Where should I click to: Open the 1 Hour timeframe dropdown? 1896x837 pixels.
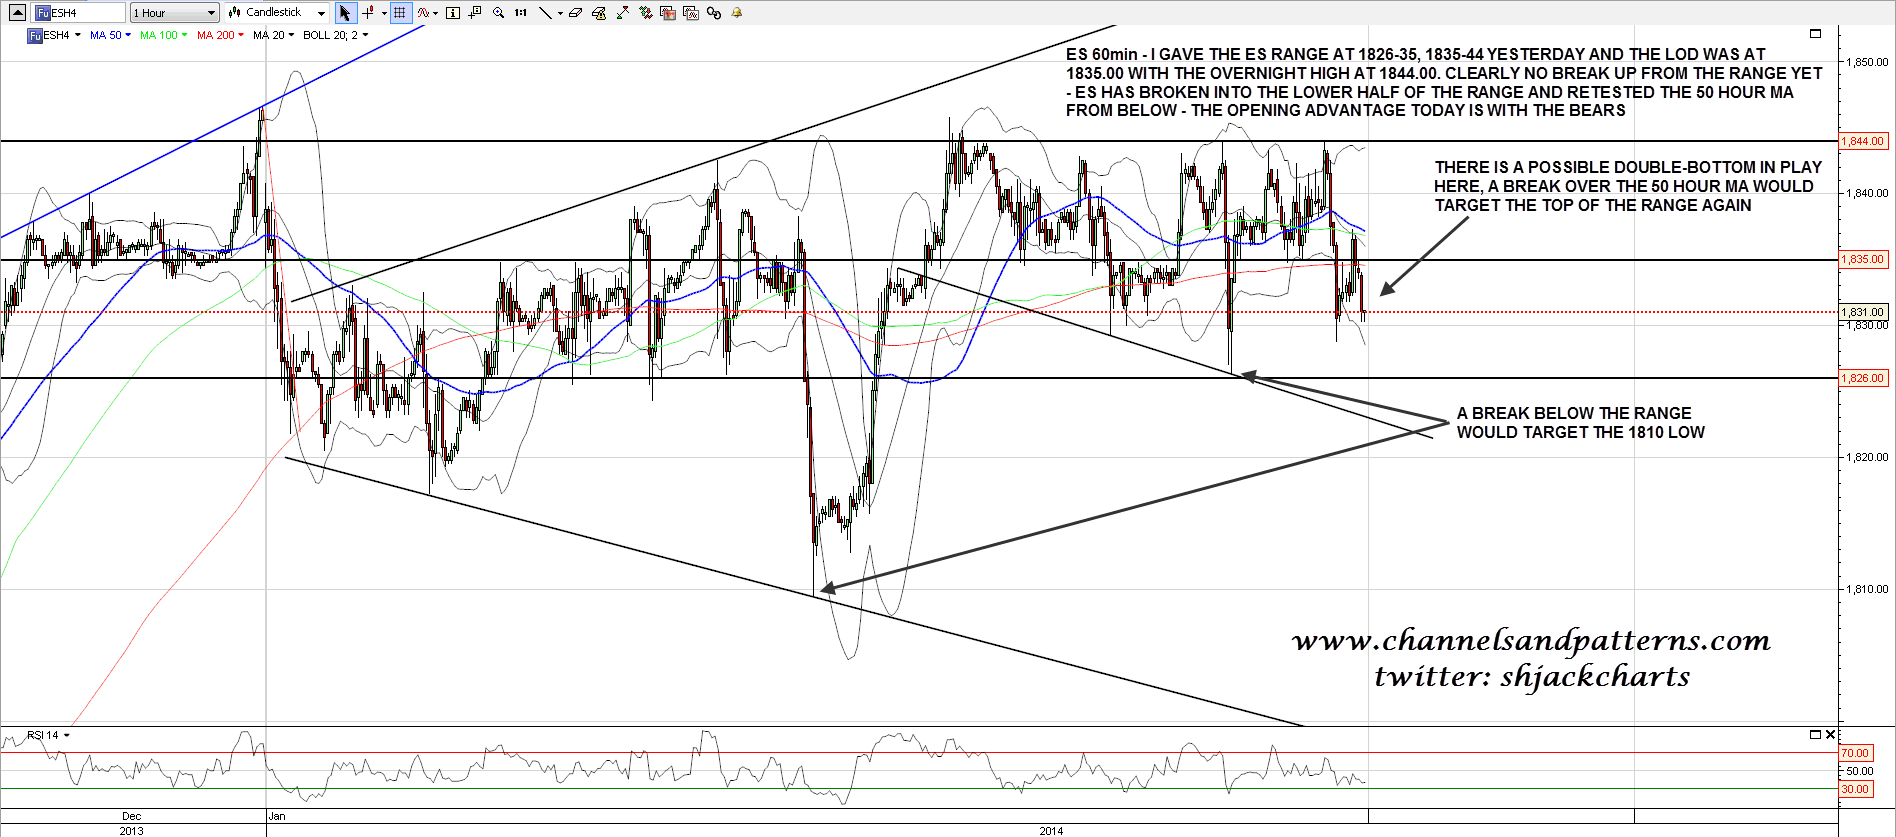(x=174, y=13)
